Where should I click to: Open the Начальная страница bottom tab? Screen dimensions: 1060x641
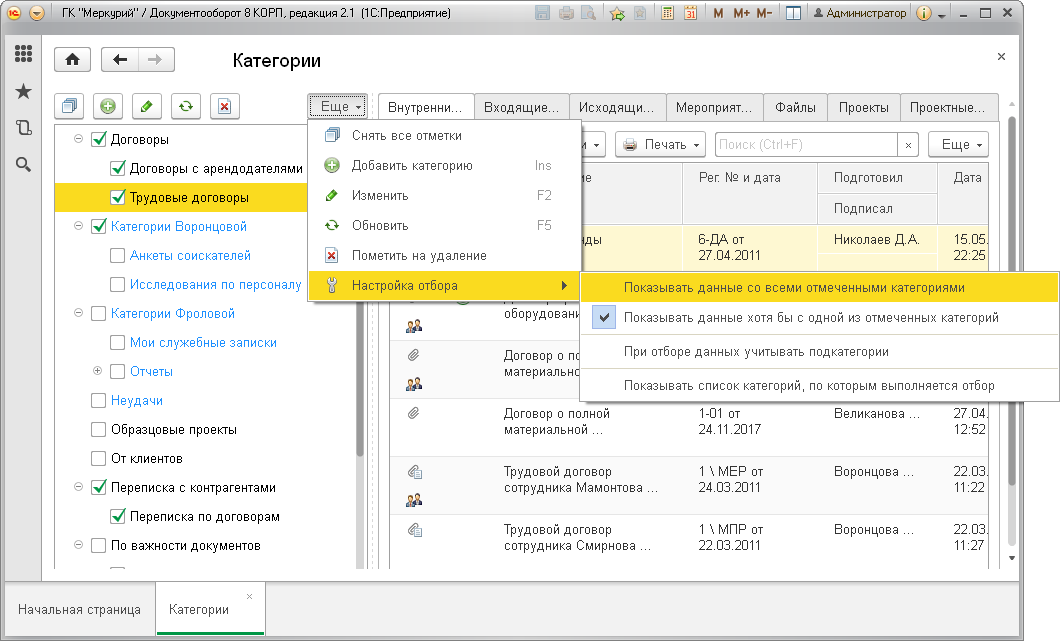coord(80,609)
